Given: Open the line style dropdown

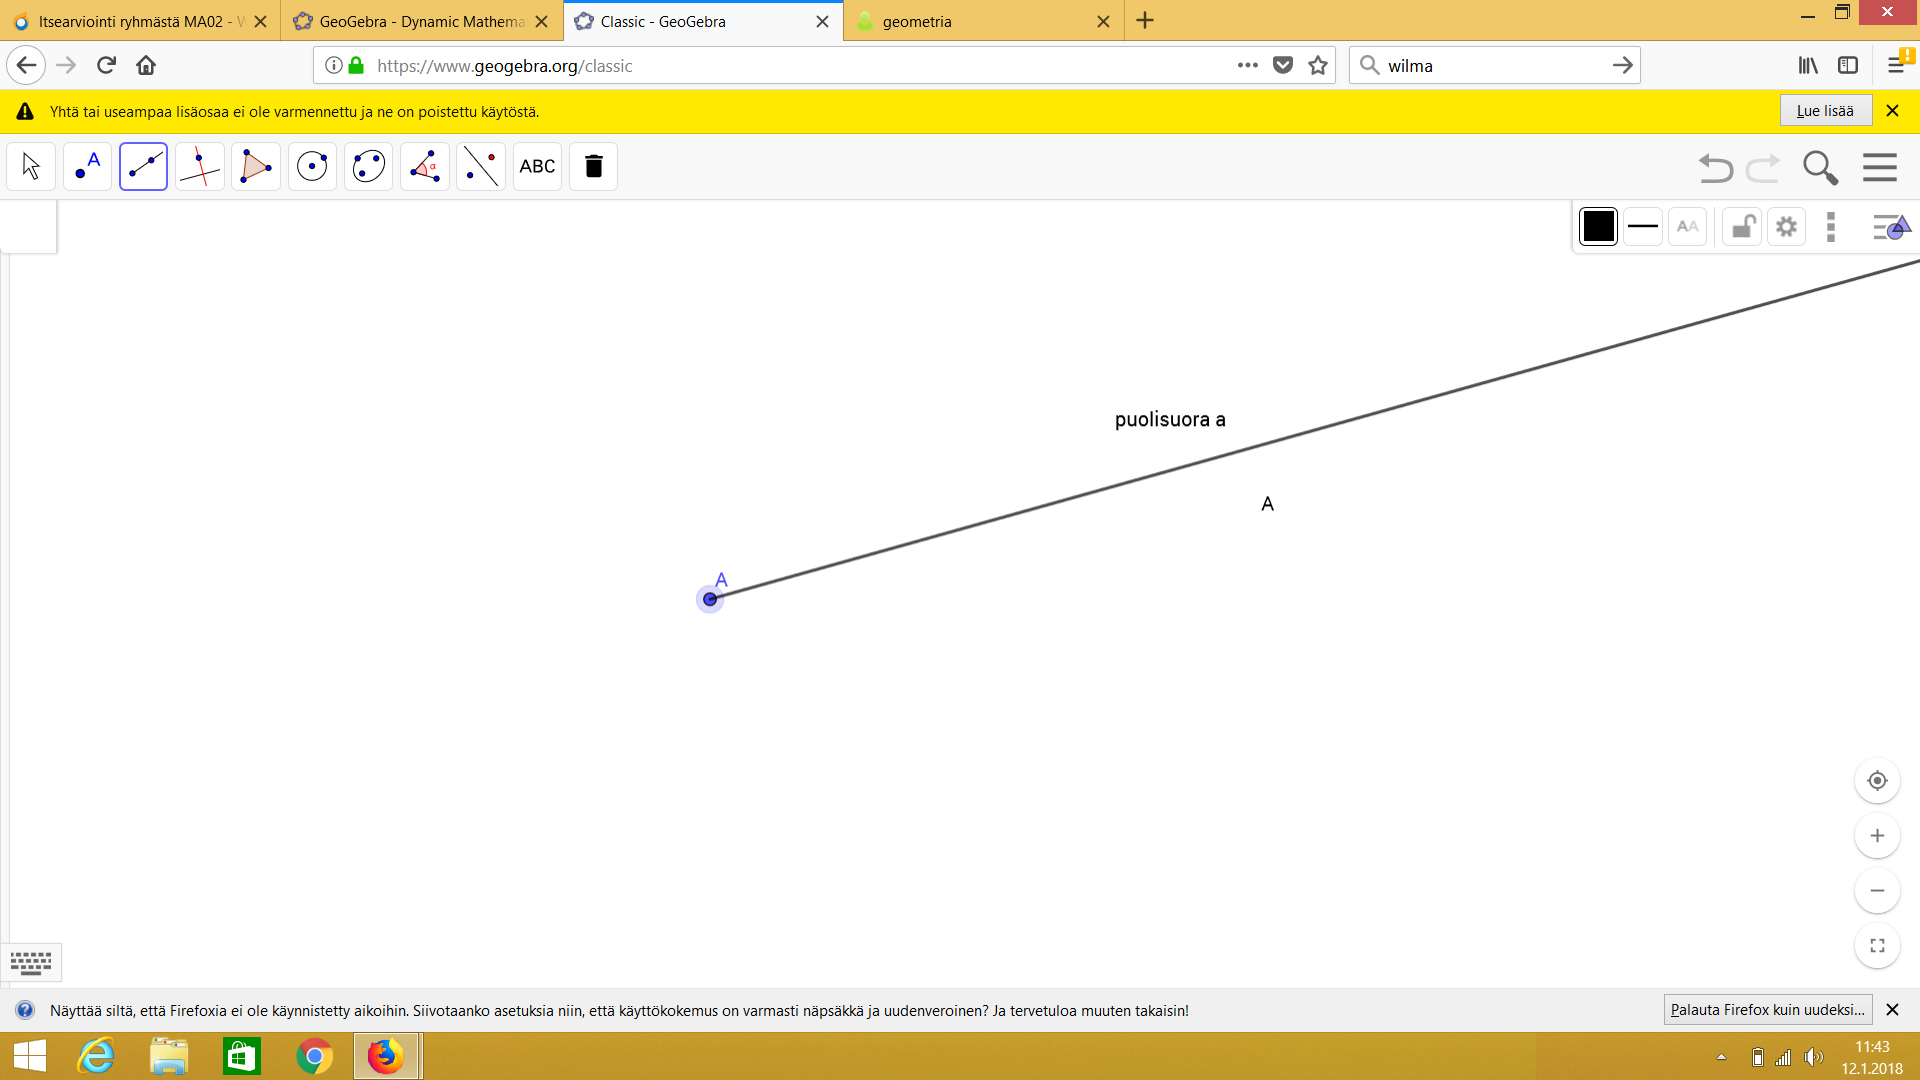Looking at the screenshot, I should [1642, 227].
